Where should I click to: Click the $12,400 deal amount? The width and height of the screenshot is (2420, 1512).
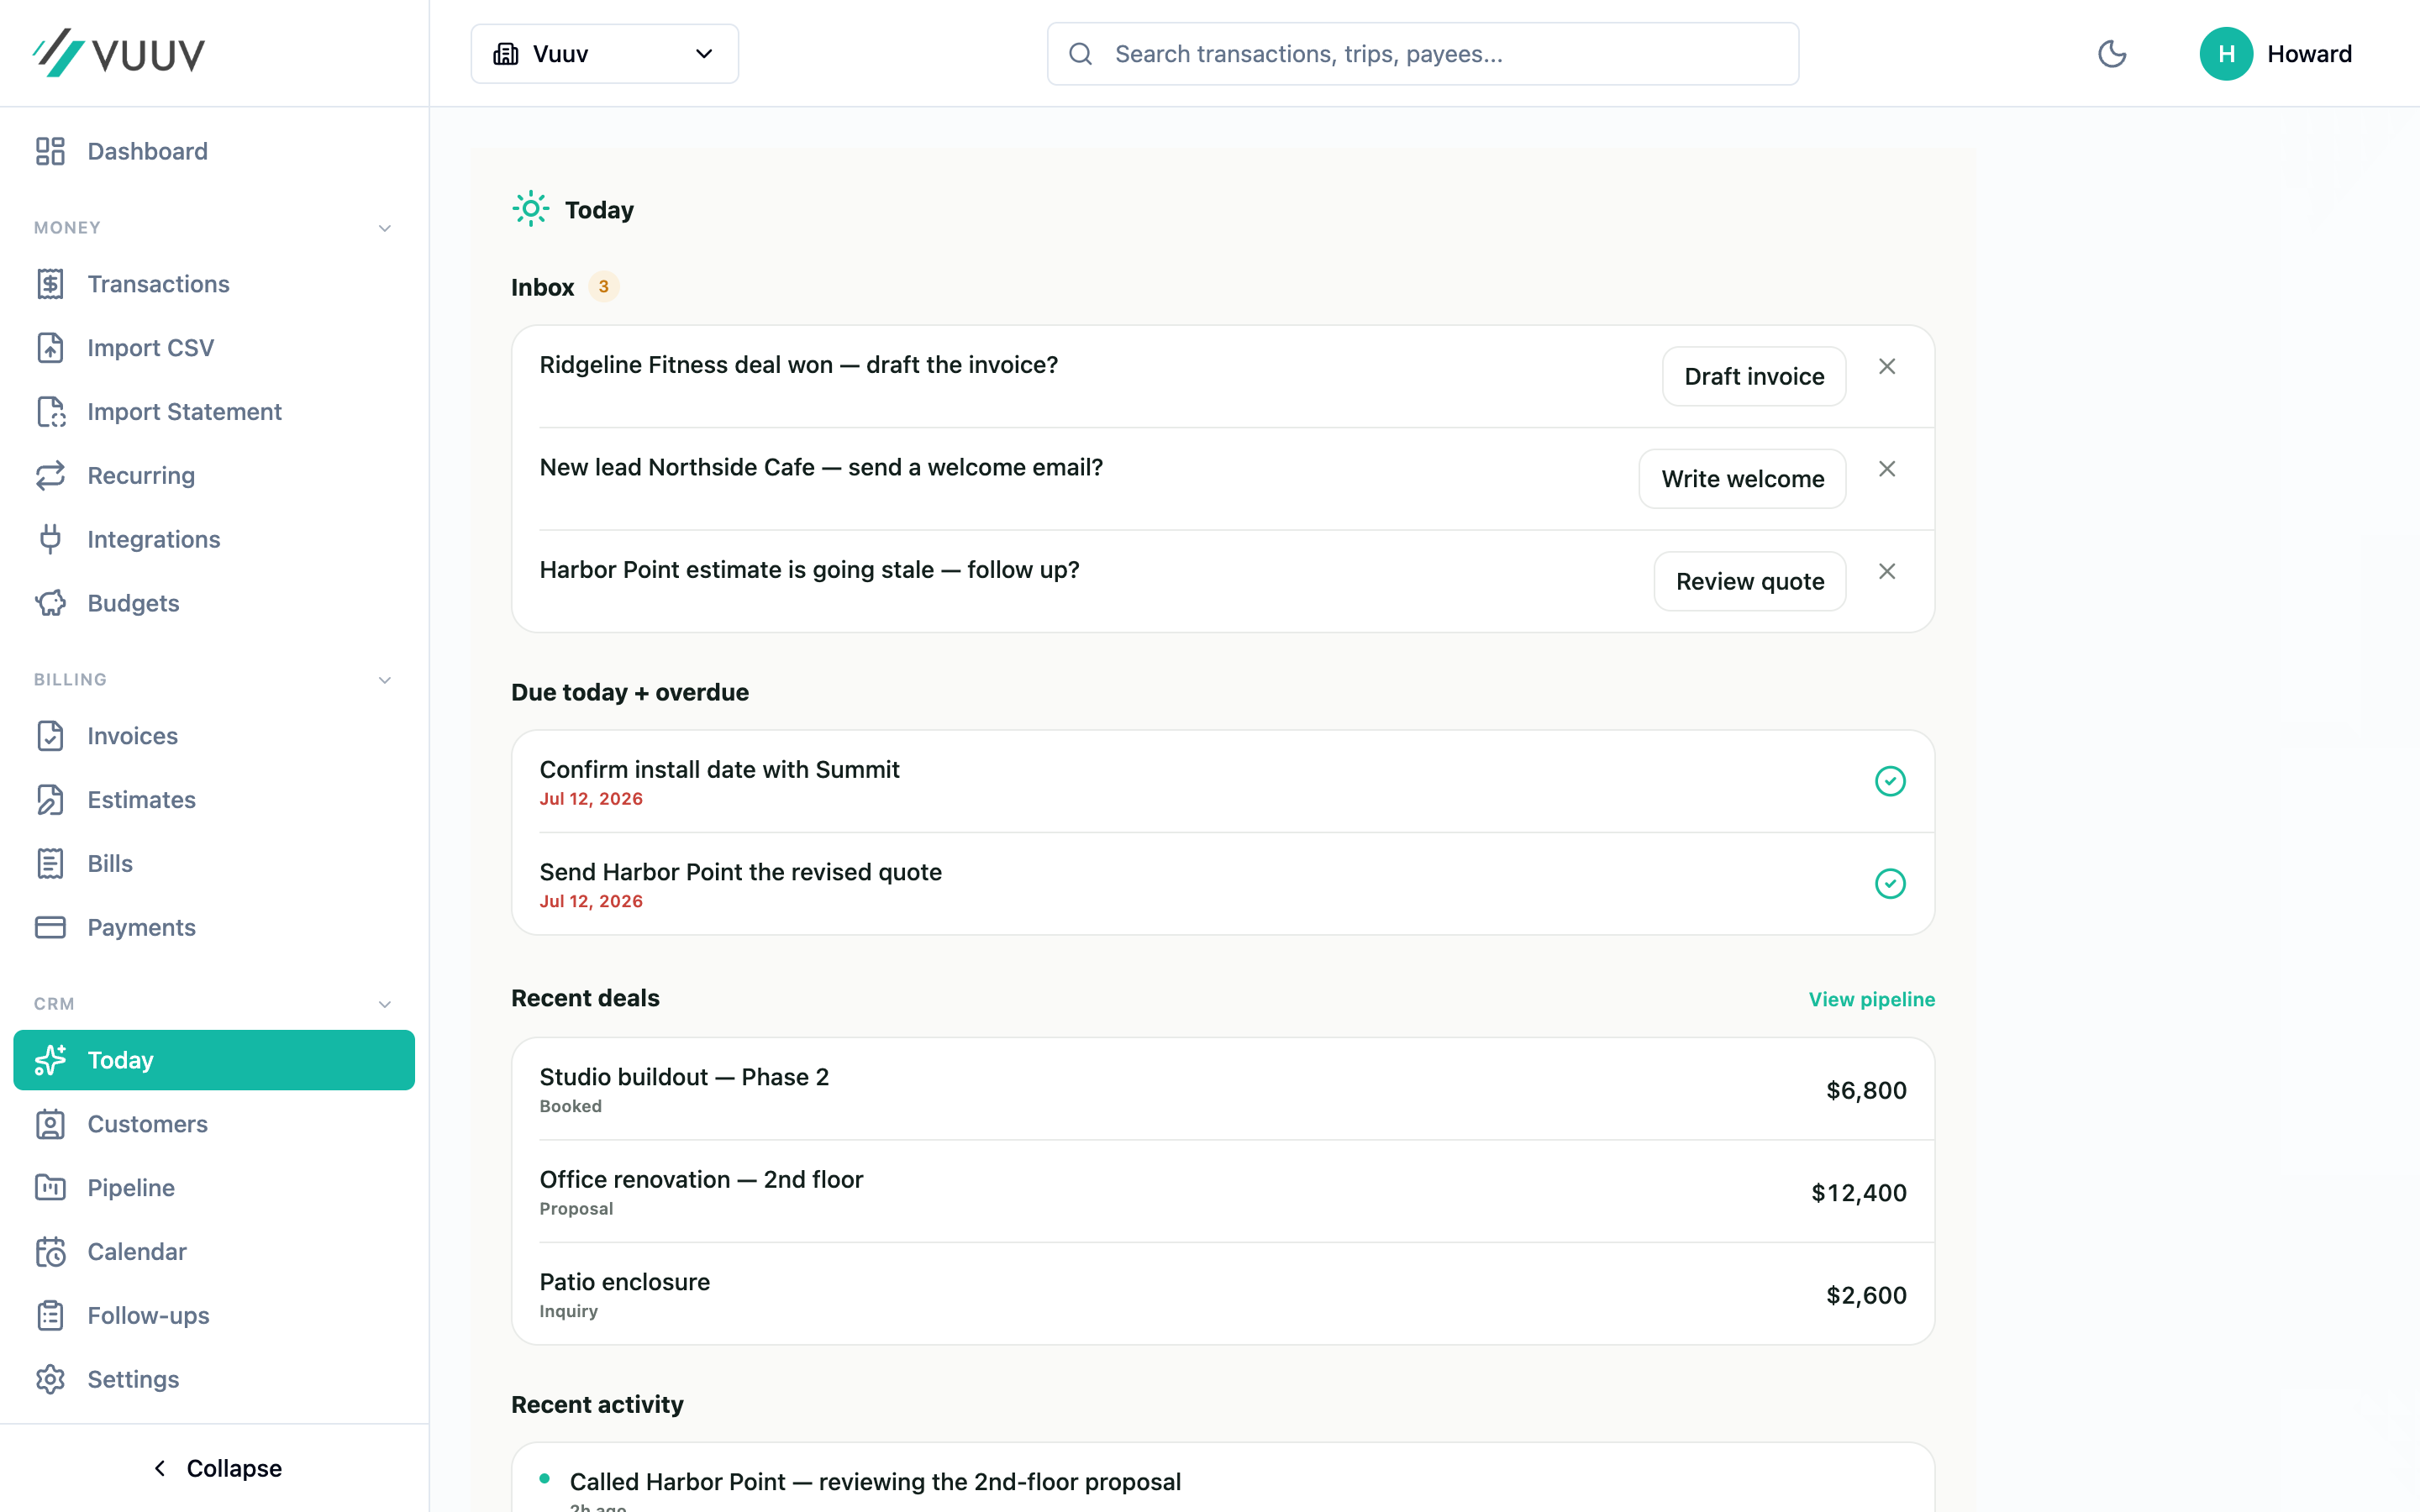[x=1858, y=1192]
